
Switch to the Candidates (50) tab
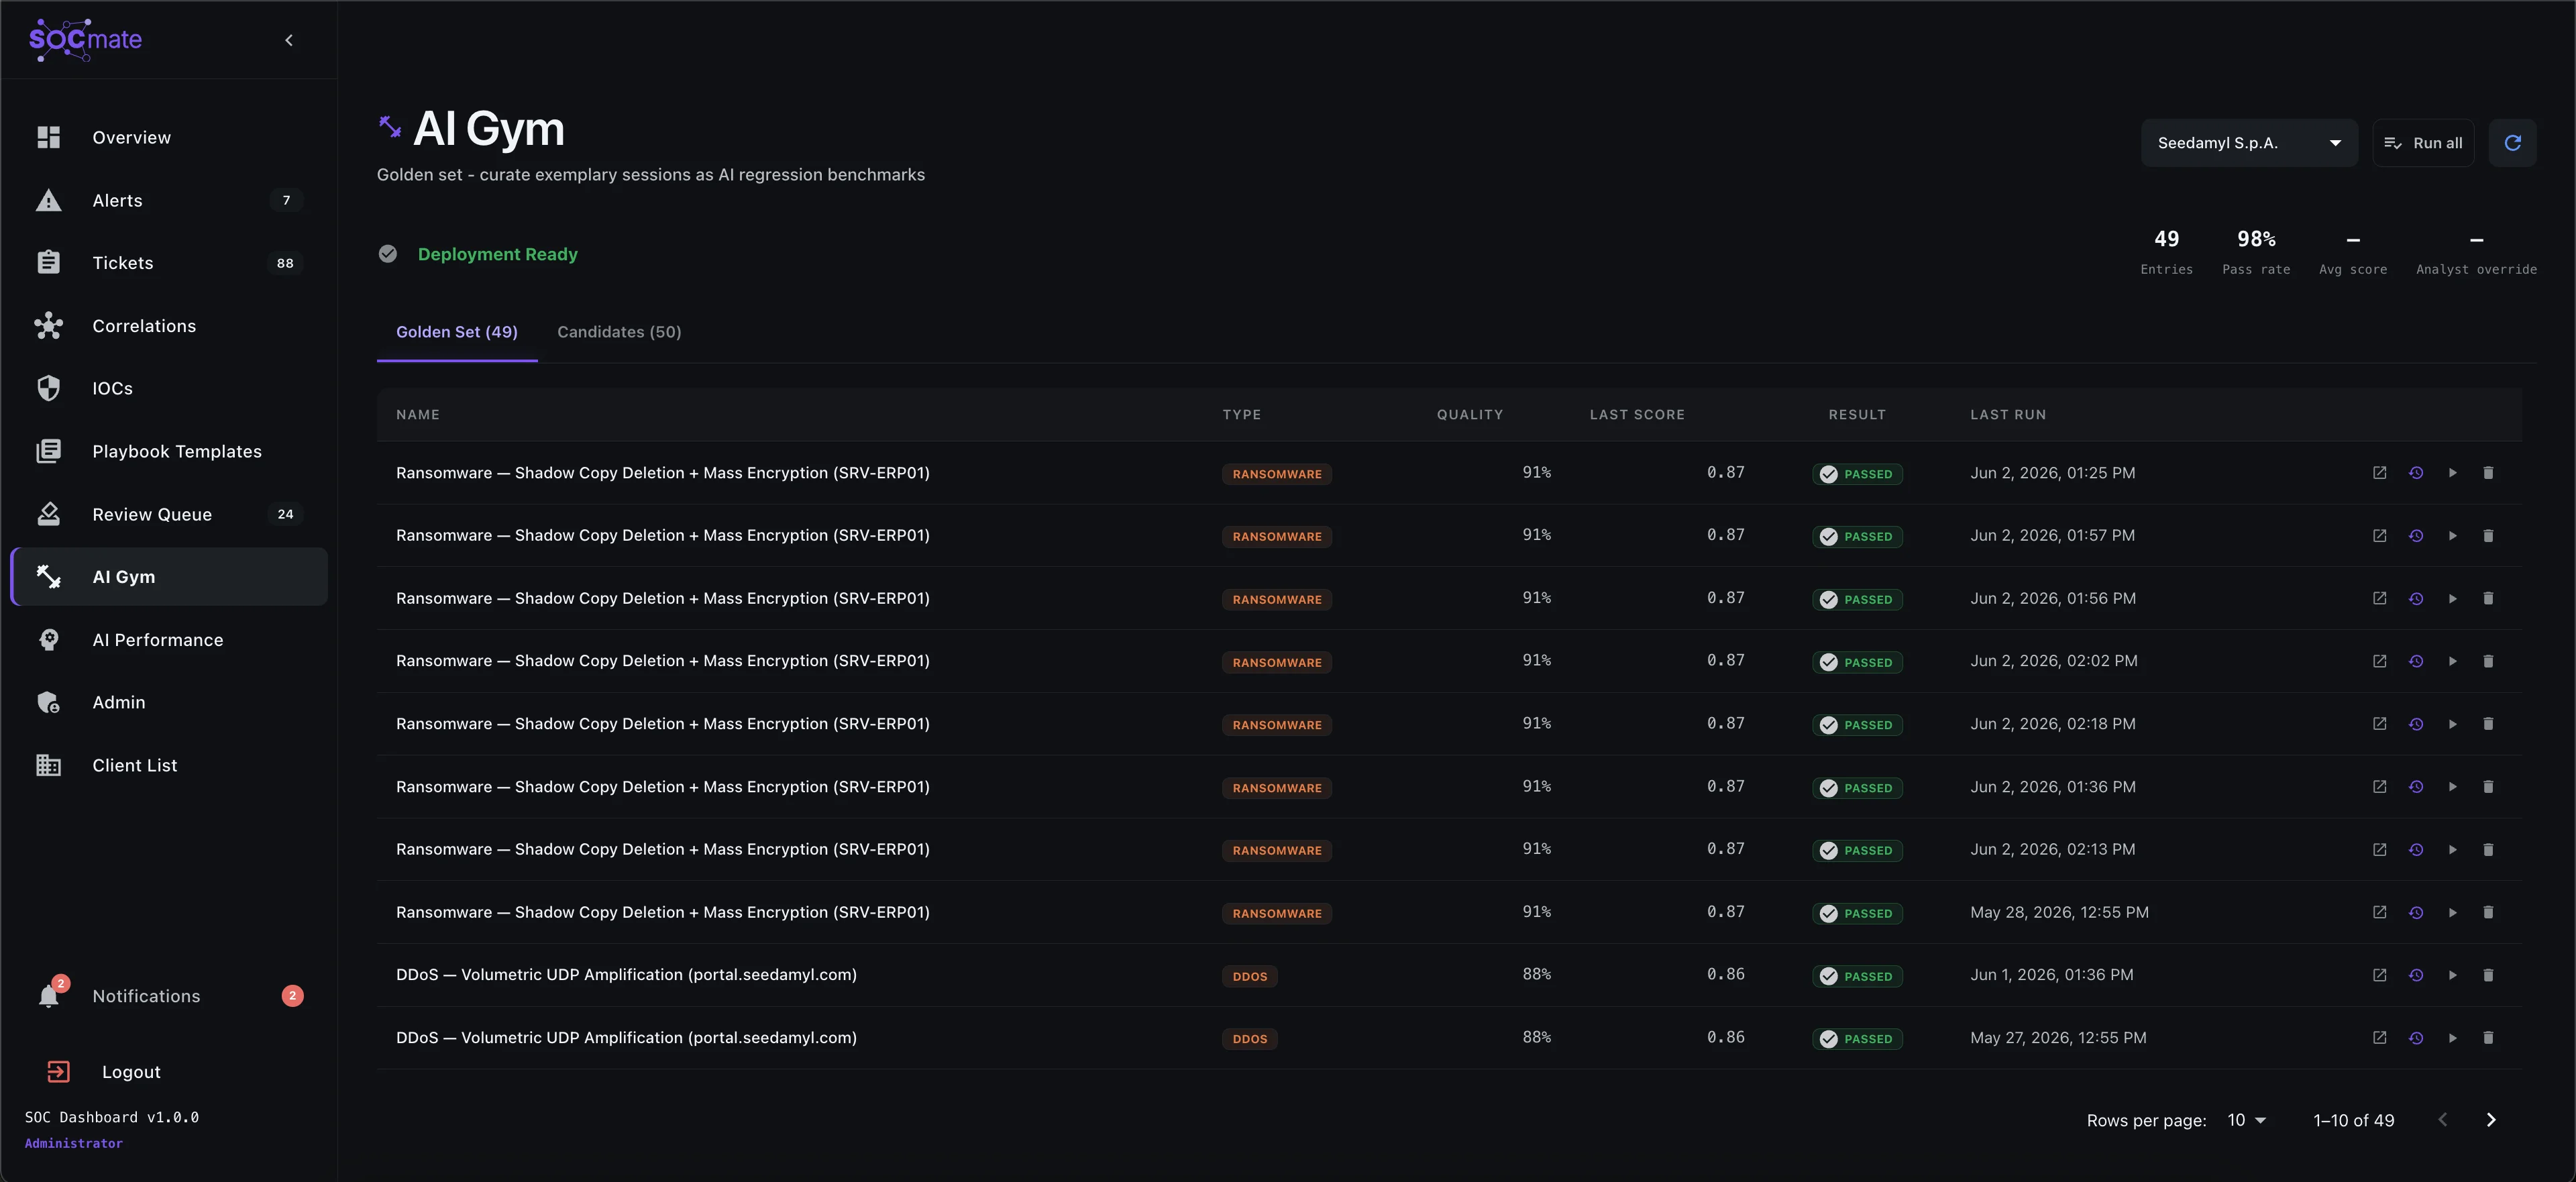pyautogui.click(x=619, y=332)
